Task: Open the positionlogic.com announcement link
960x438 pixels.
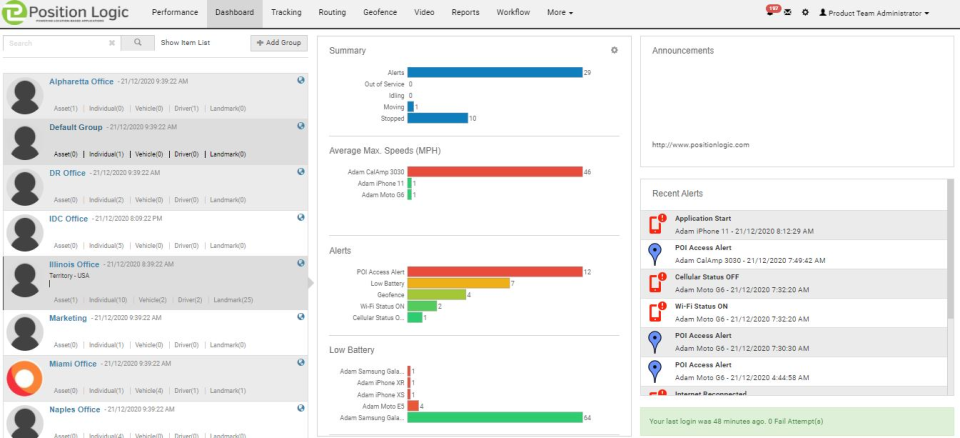Action: [x=700, y=145]
